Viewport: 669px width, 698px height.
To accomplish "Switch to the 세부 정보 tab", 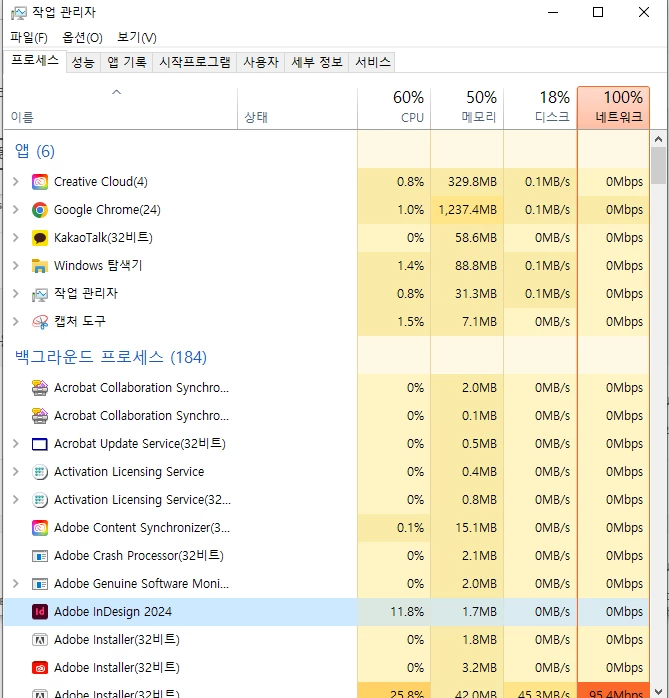I will 317,62.
